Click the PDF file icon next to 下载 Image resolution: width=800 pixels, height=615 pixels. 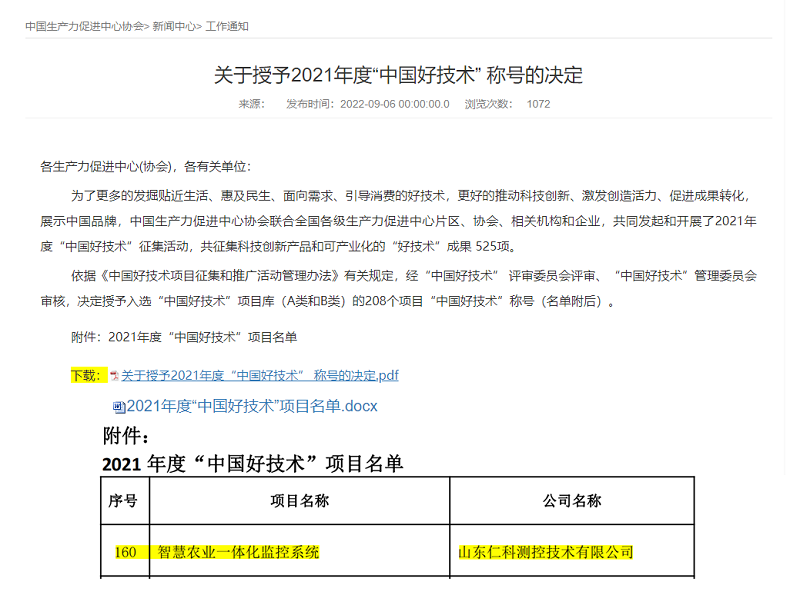coord(114,376)
